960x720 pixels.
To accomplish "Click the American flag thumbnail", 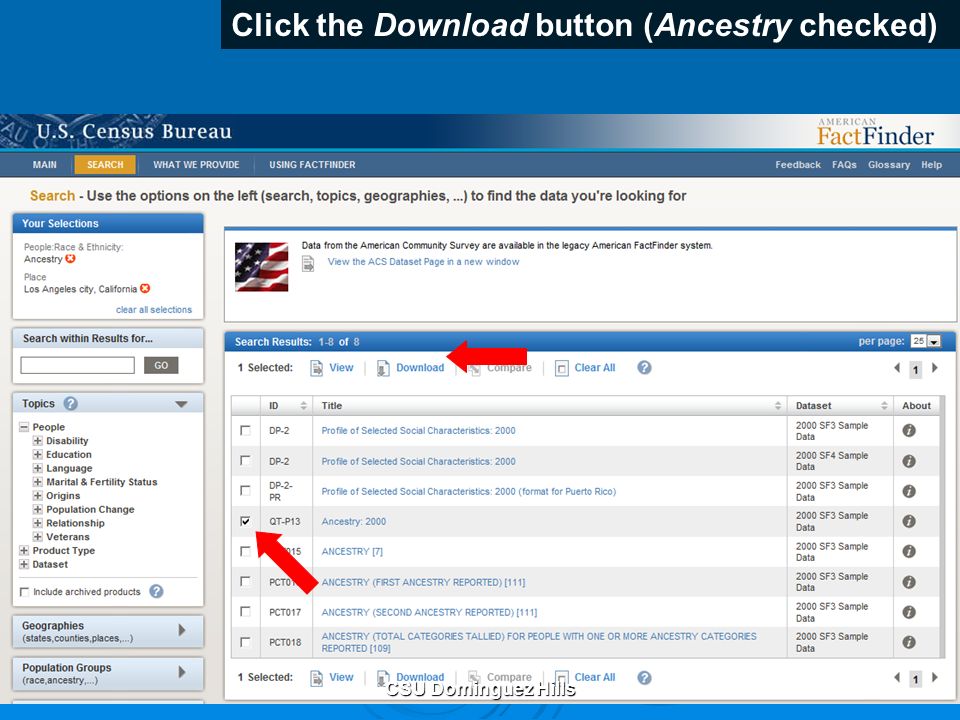I will coord(261,267).
